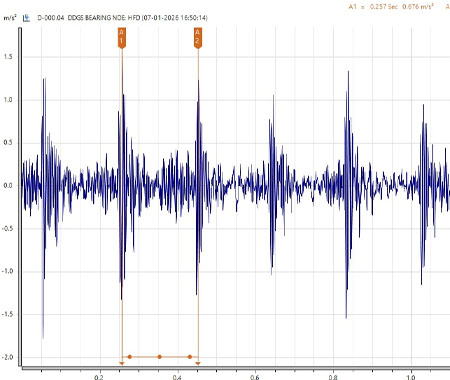
Task: Select the A1 cursor marker flag
Action: point(122,38)
